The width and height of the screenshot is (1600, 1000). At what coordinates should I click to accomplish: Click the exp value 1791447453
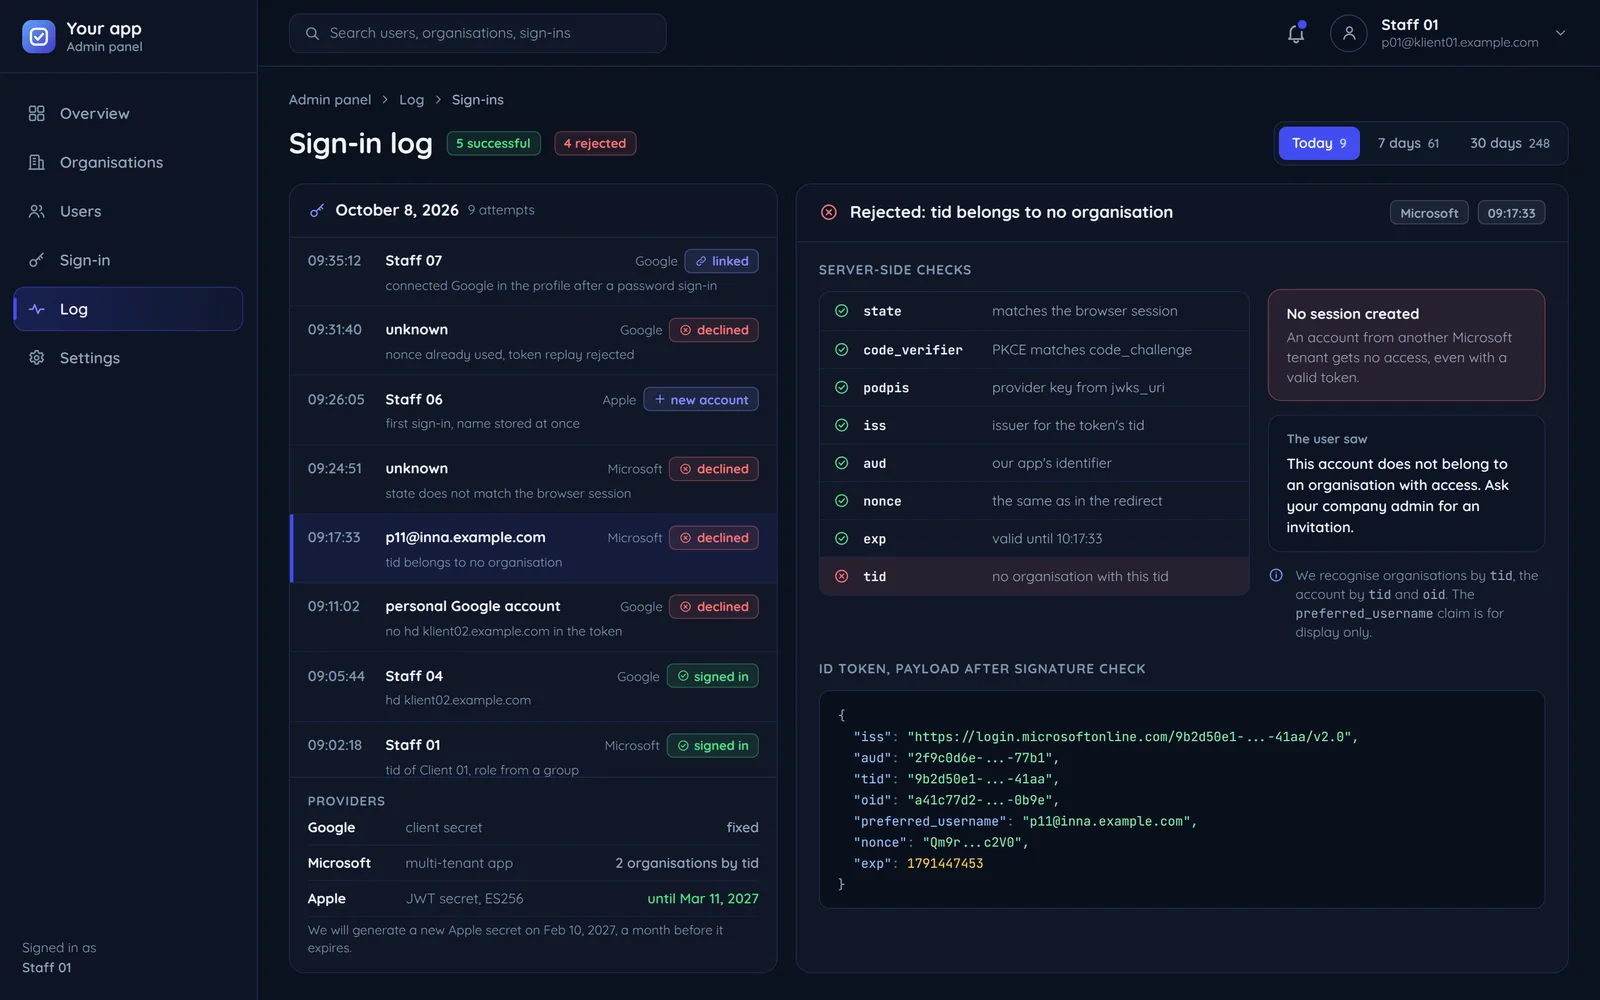click(945, 864)
